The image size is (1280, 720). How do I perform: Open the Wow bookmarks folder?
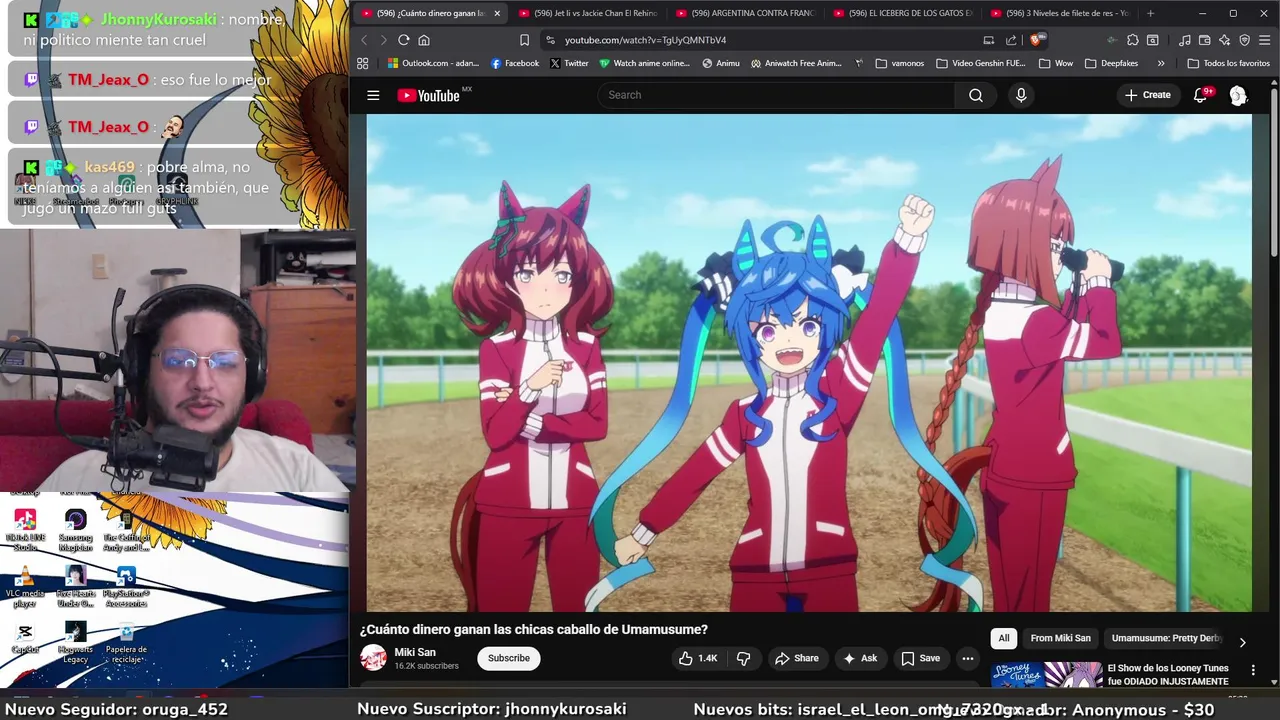1056,63
